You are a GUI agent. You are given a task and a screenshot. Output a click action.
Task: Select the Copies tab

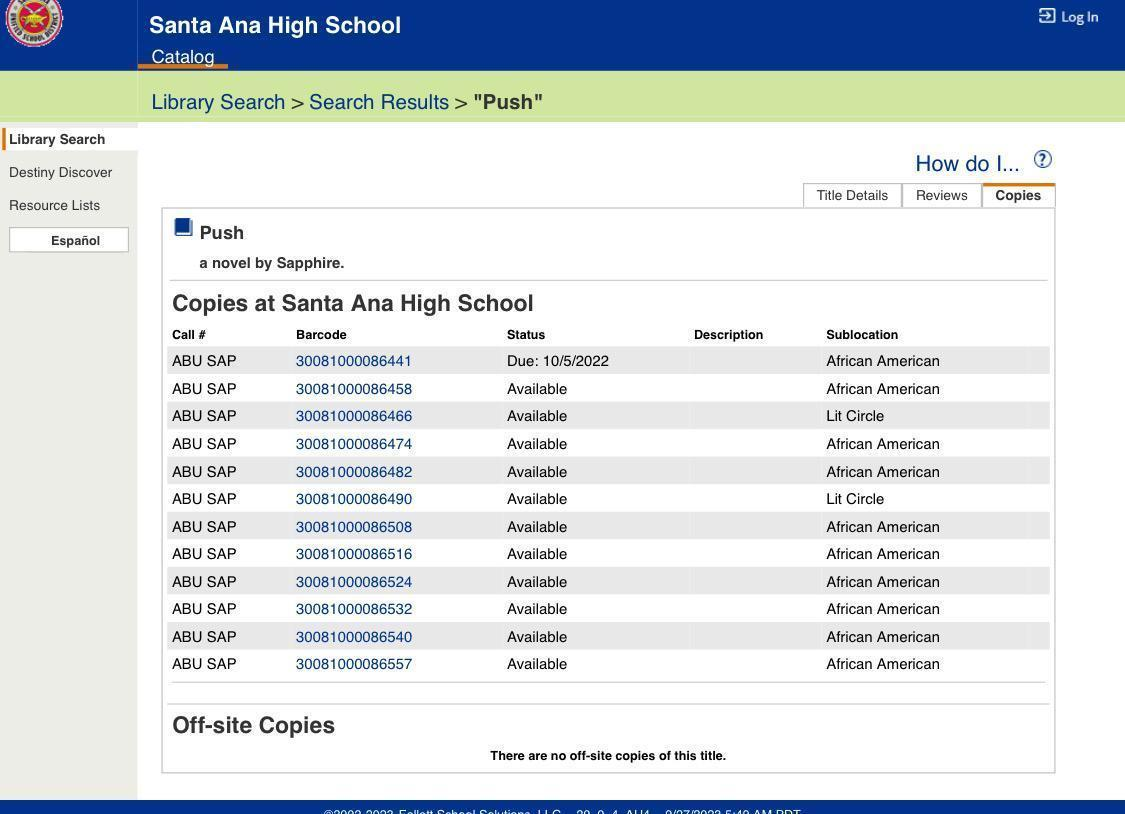[x=1018, y=195]
